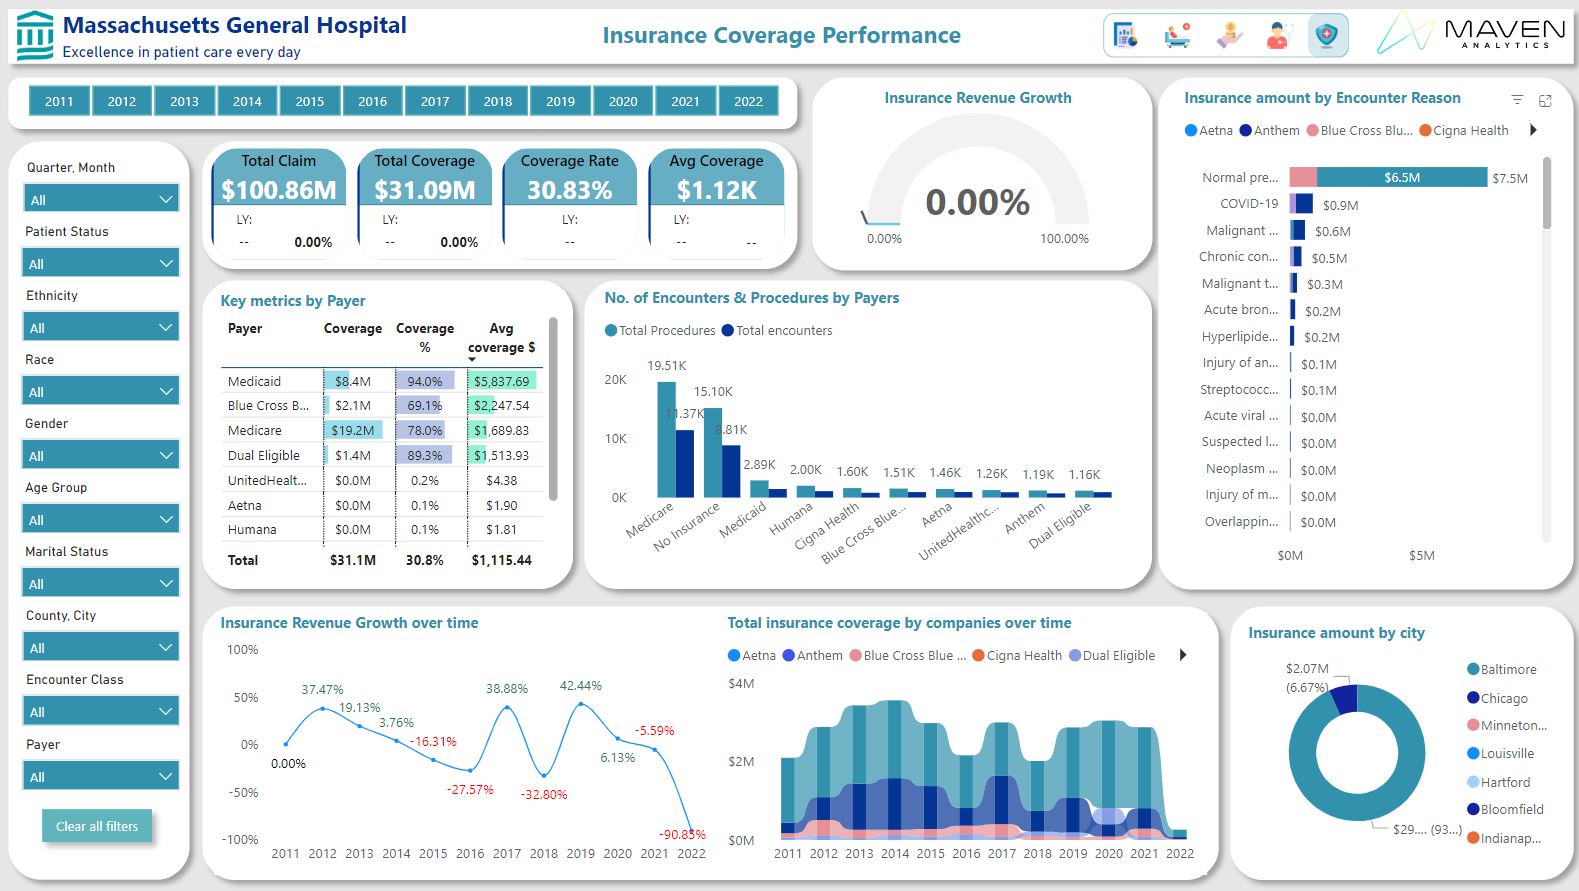The image size is (1579, 891).
Task: Click the Key metrics table vertical scrollbar
Action: click(x=553, y=410)
